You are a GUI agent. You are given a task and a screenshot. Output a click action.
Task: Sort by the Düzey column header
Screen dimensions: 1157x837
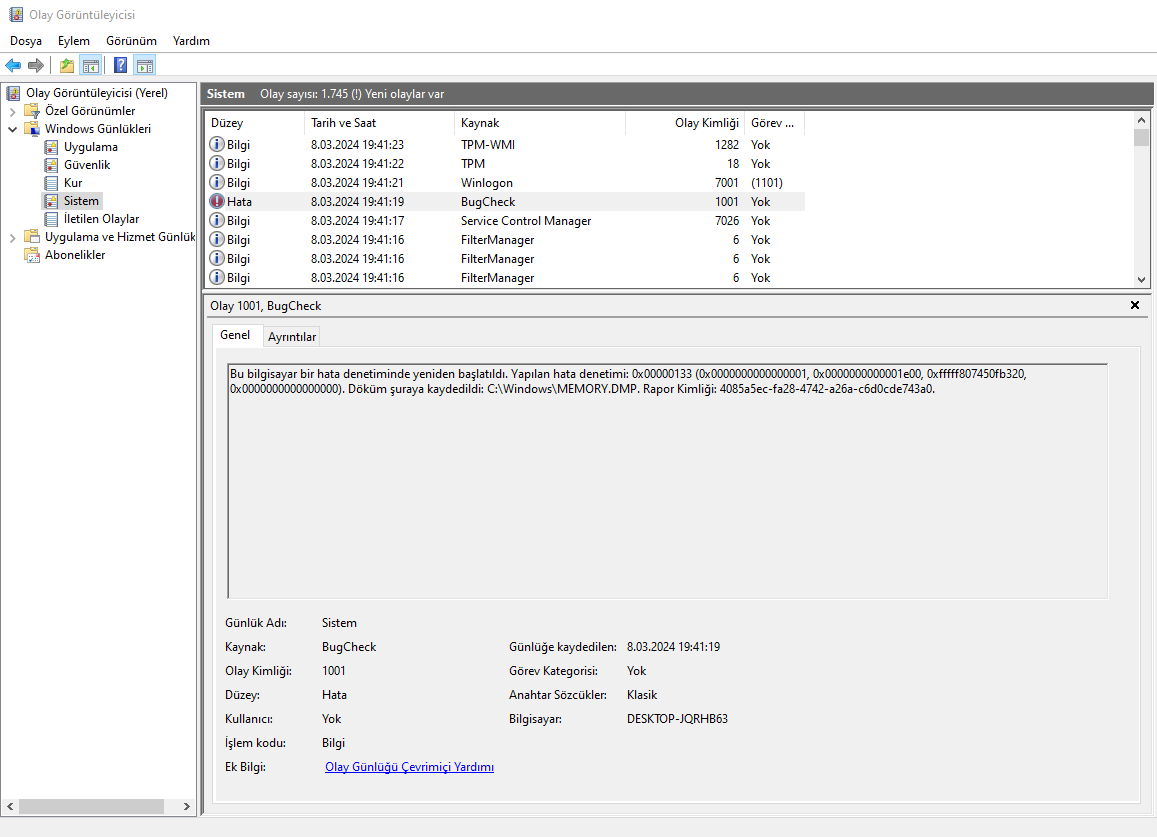(254, 123)
